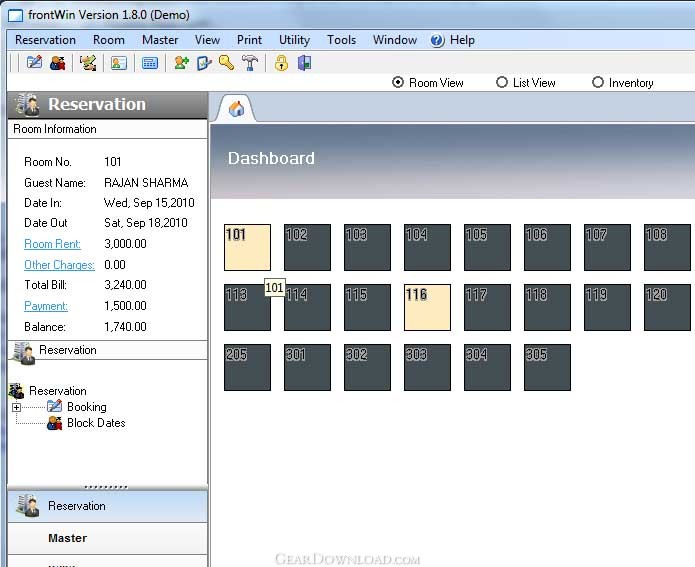695x567 pixels.
Task: Click the Master navigation pane button
Action: 108,538
